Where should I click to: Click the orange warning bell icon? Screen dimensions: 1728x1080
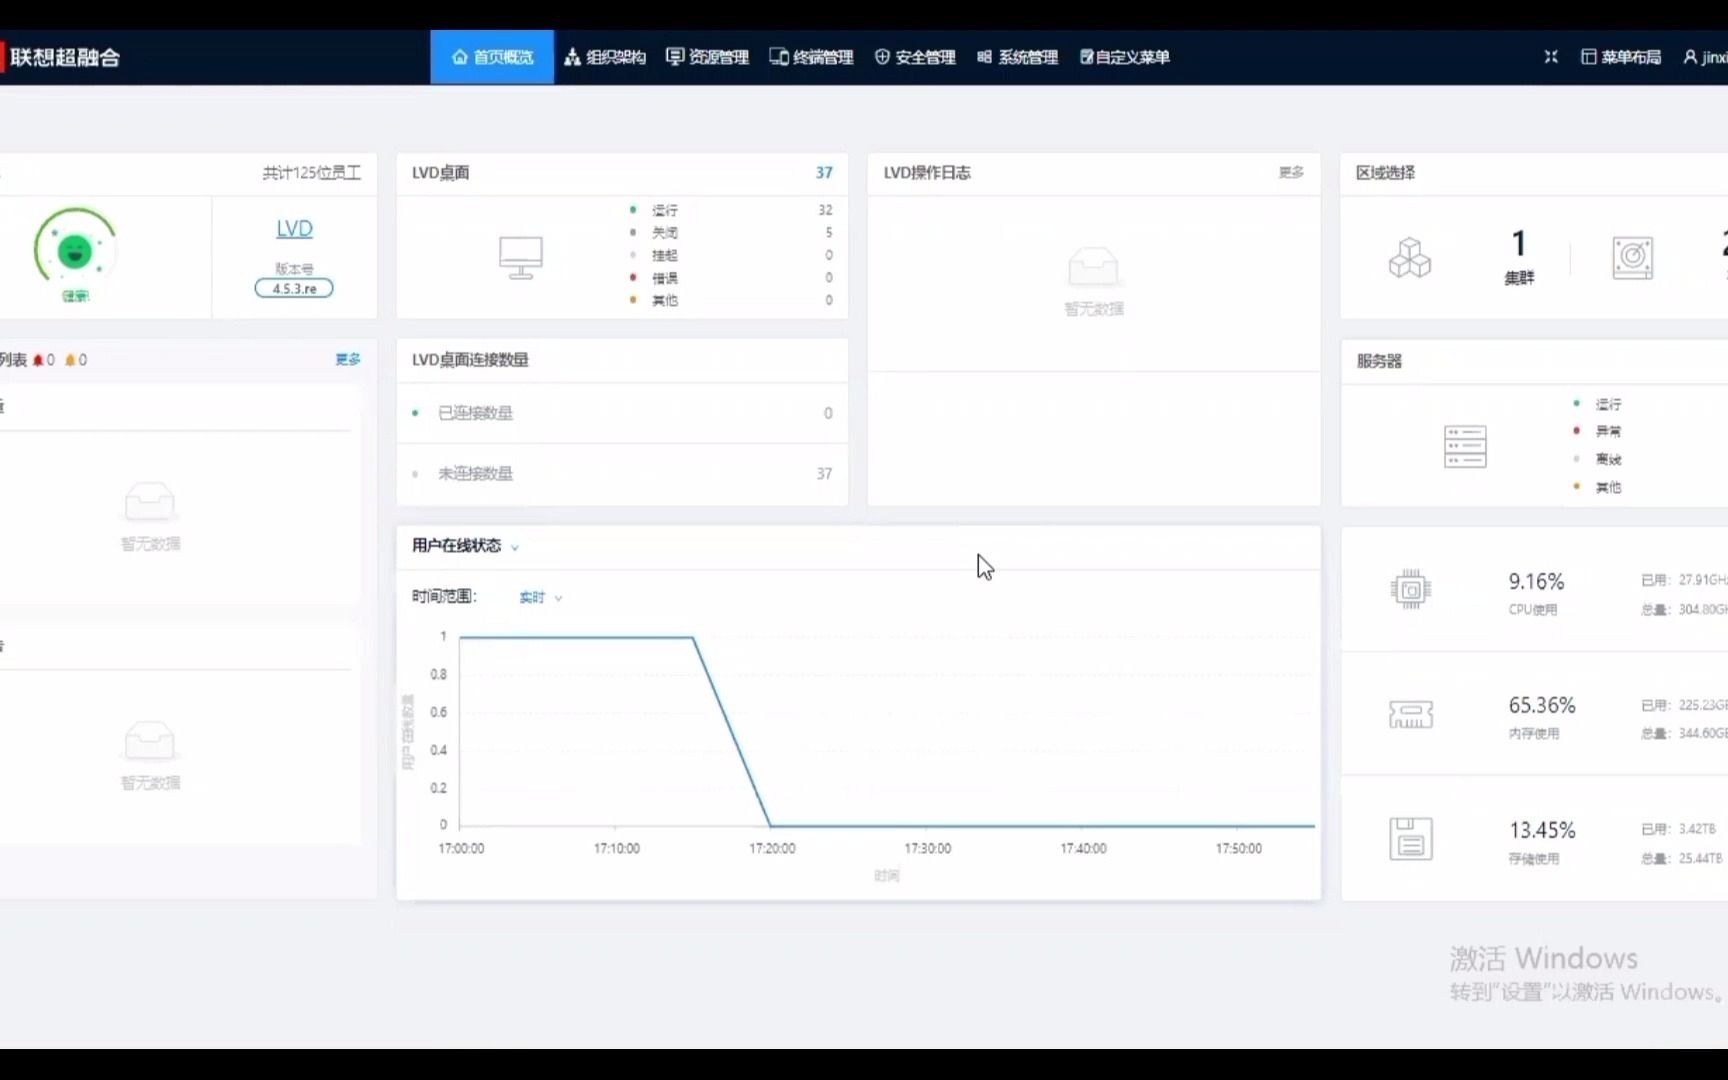[70, 360]
